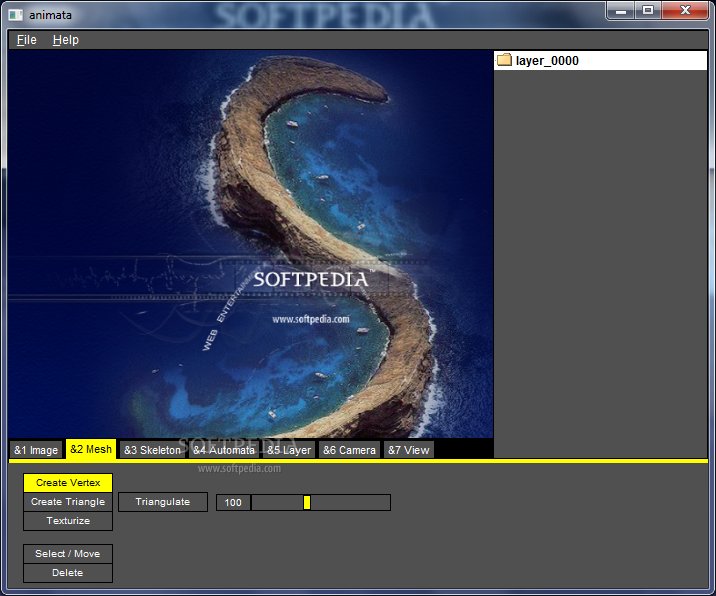Click the island image in the canvas

[250, 244]
